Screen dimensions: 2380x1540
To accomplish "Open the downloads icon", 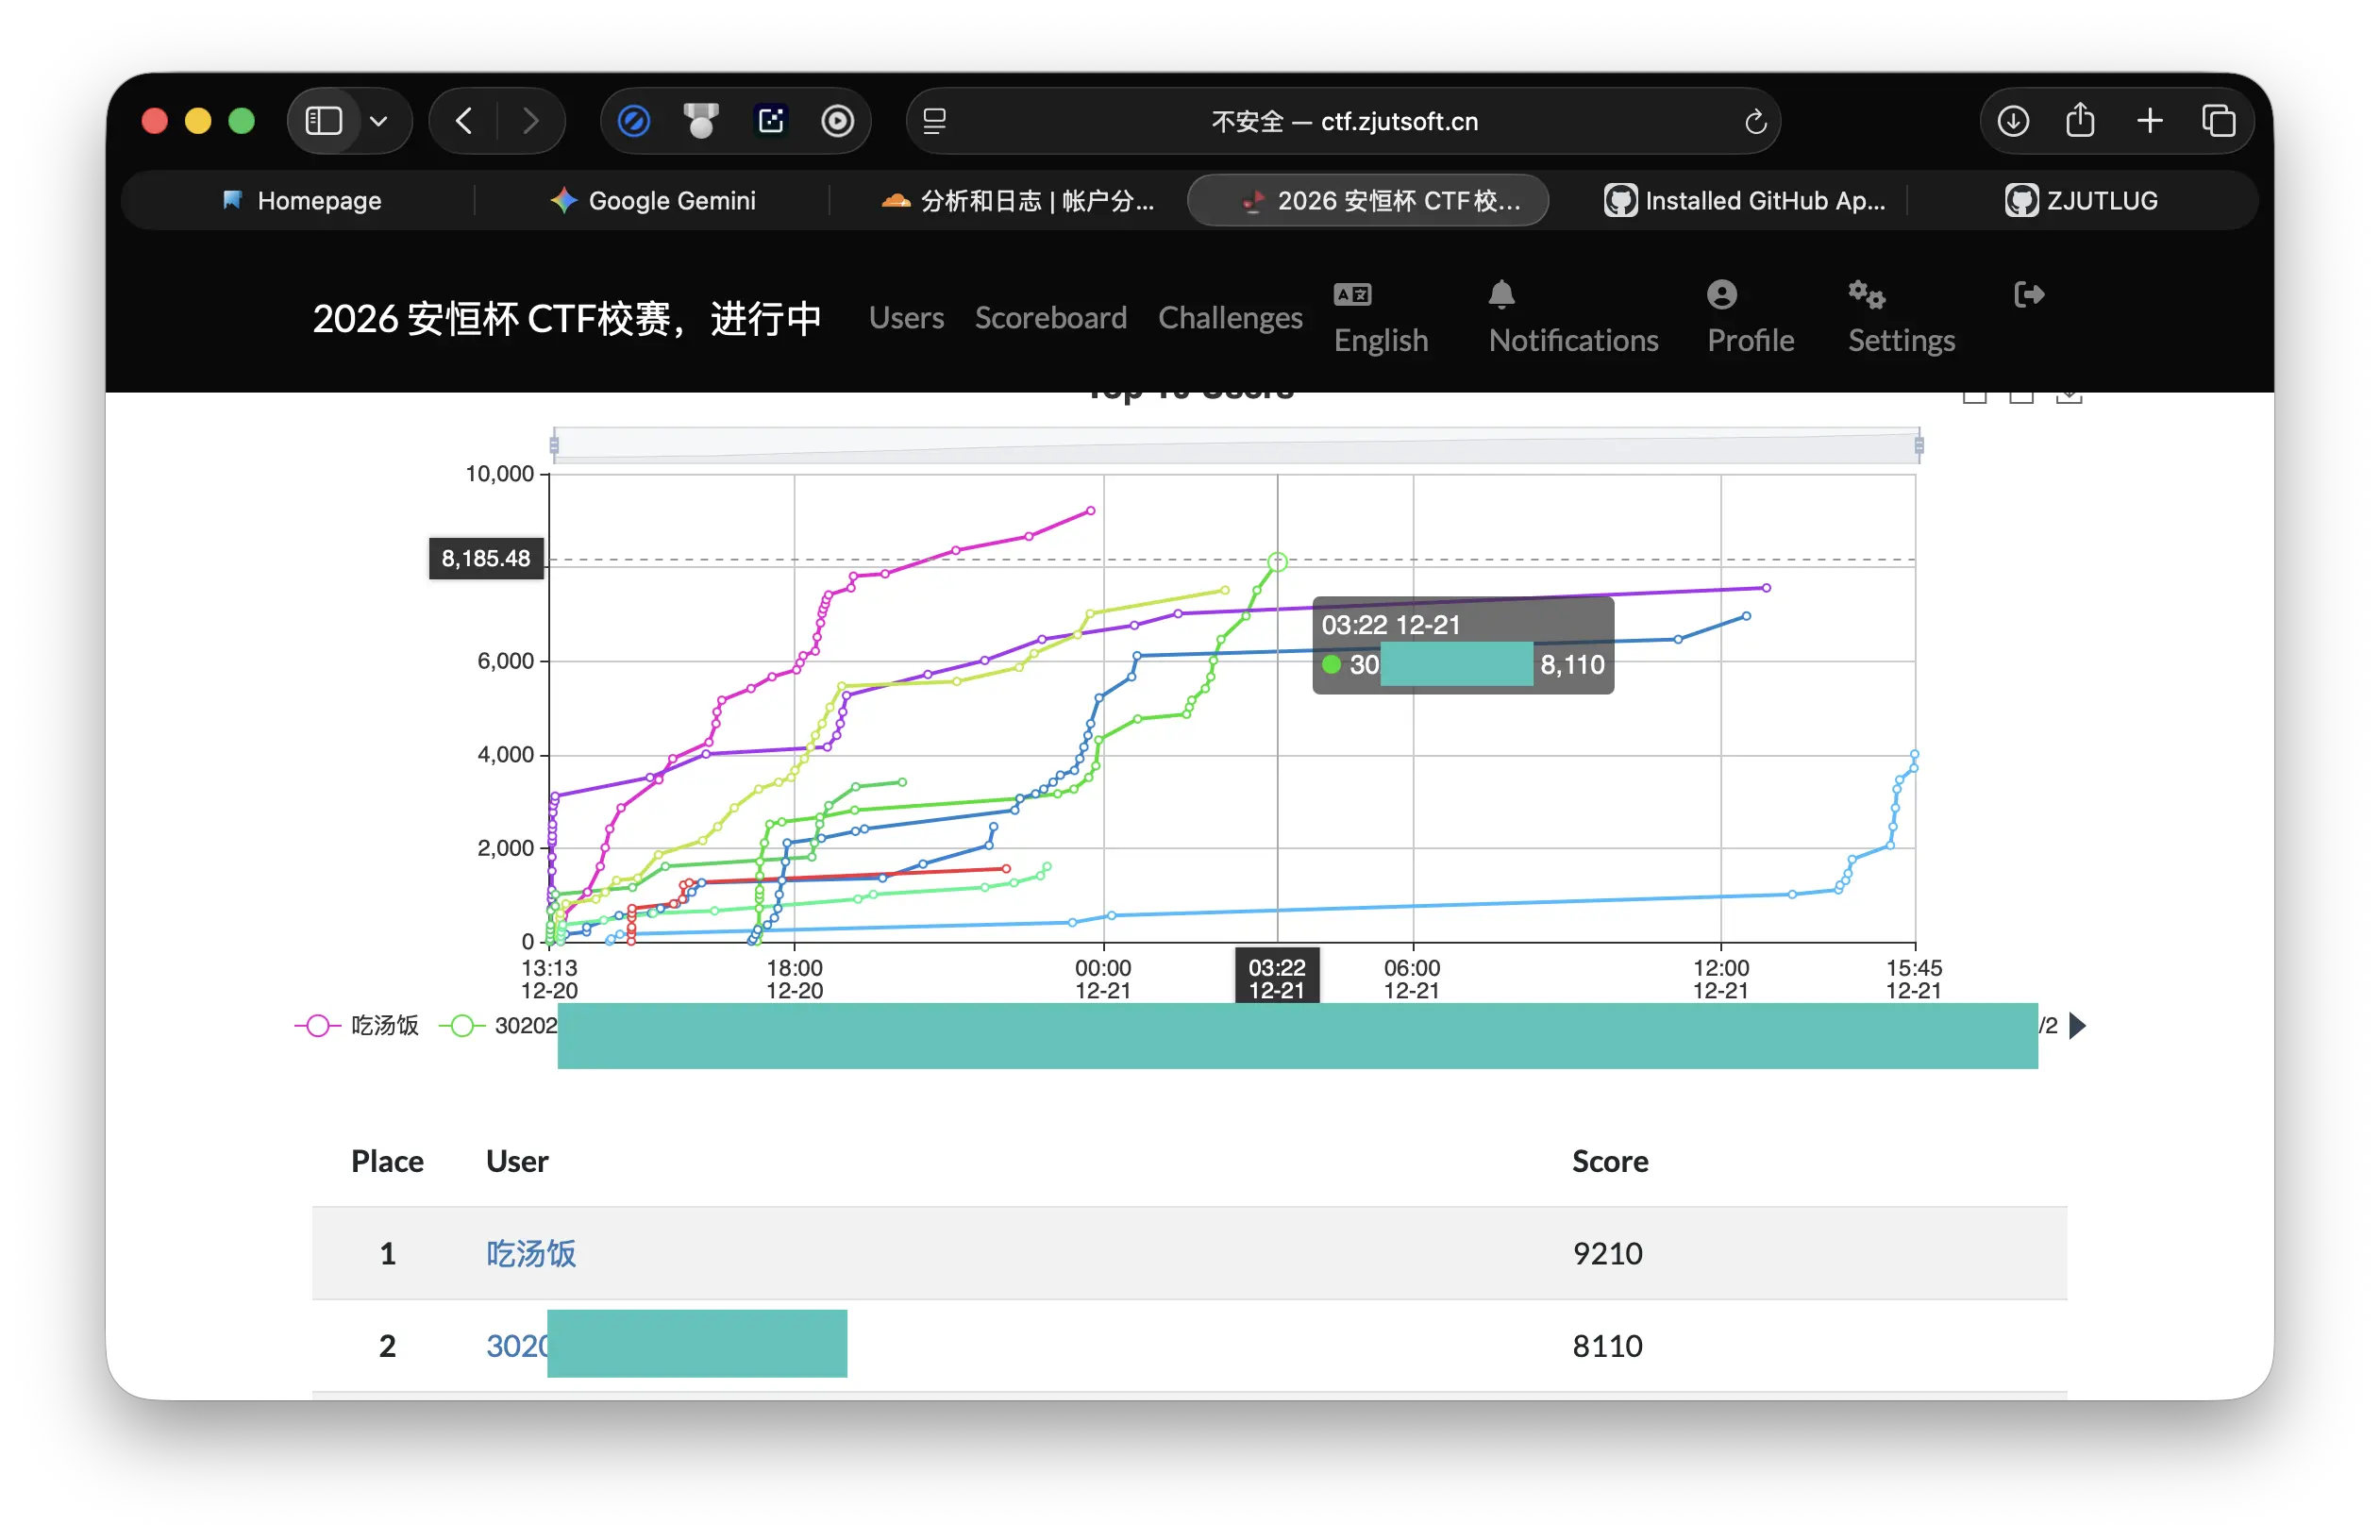I will click(2012, 121).
